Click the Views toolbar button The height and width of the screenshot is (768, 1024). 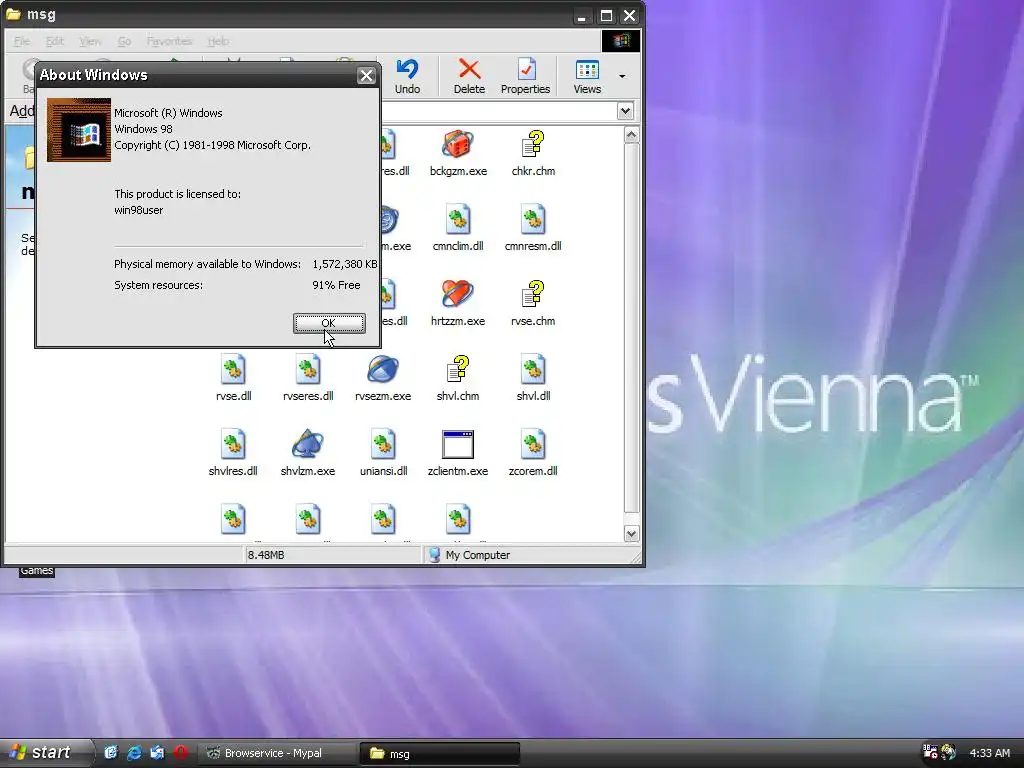(x=586, y=76)
